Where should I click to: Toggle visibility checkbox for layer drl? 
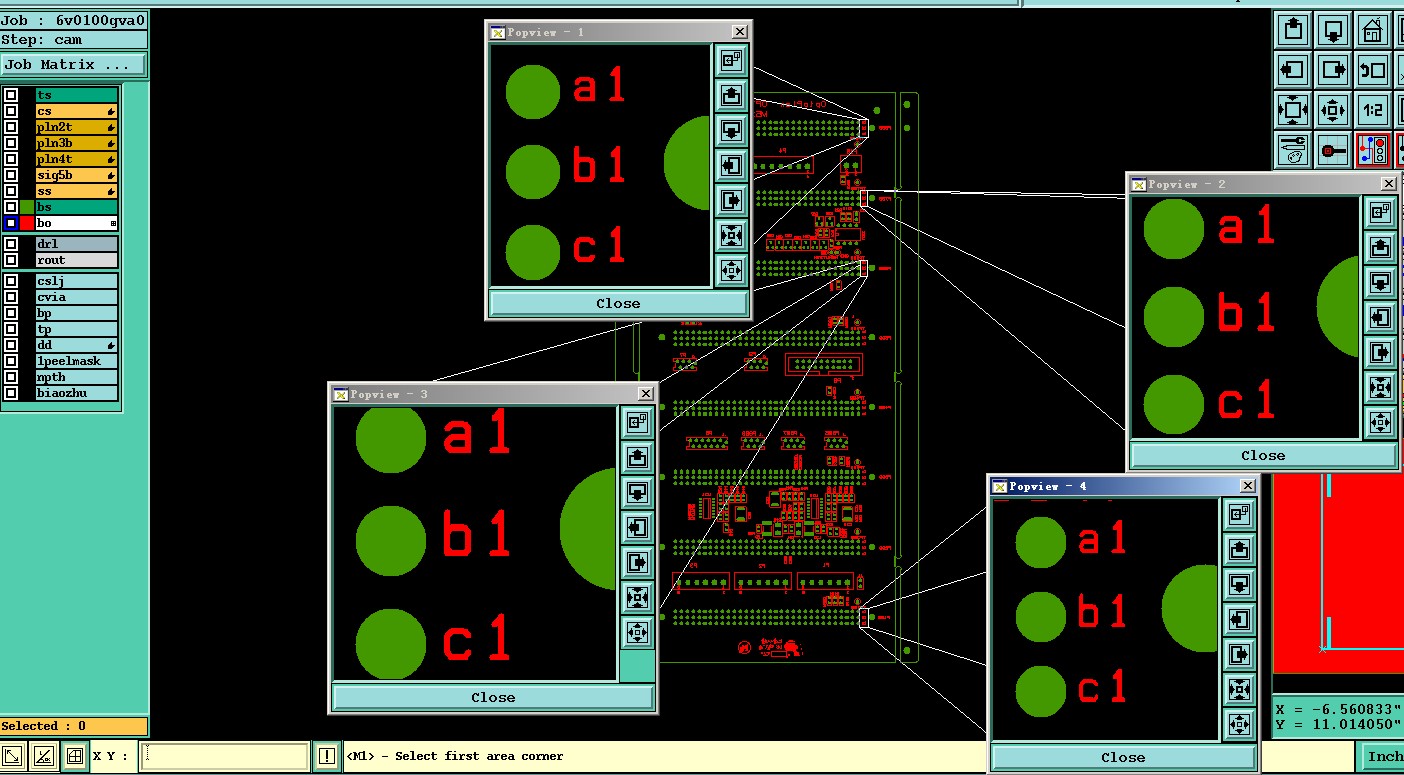coord(11,244)
